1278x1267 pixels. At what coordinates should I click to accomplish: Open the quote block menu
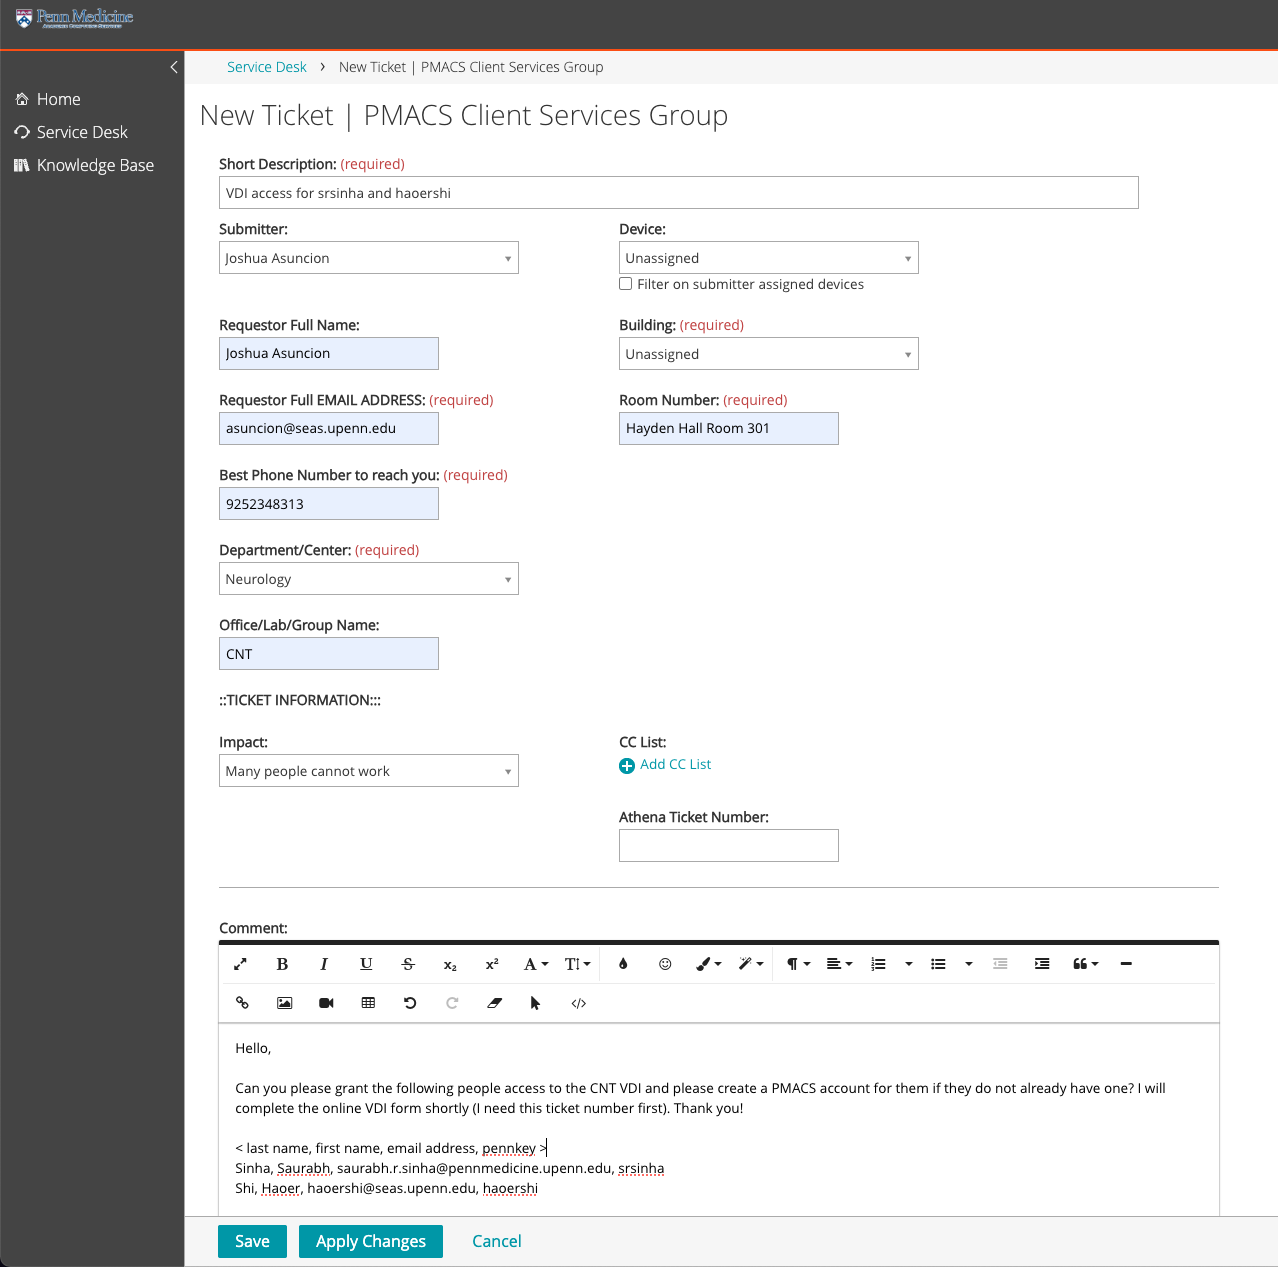1086,964
